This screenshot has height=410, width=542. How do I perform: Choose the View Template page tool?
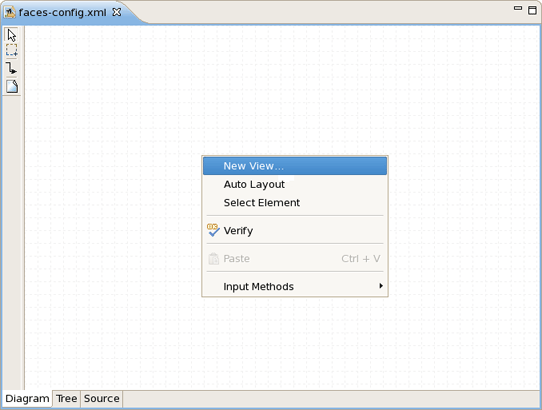pos(12,86)
